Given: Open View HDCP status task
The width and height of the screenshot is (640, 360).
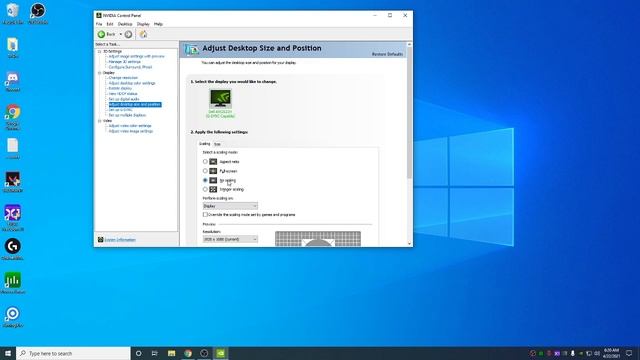Looking at the screenshot, I should click(x=123, y=93).
